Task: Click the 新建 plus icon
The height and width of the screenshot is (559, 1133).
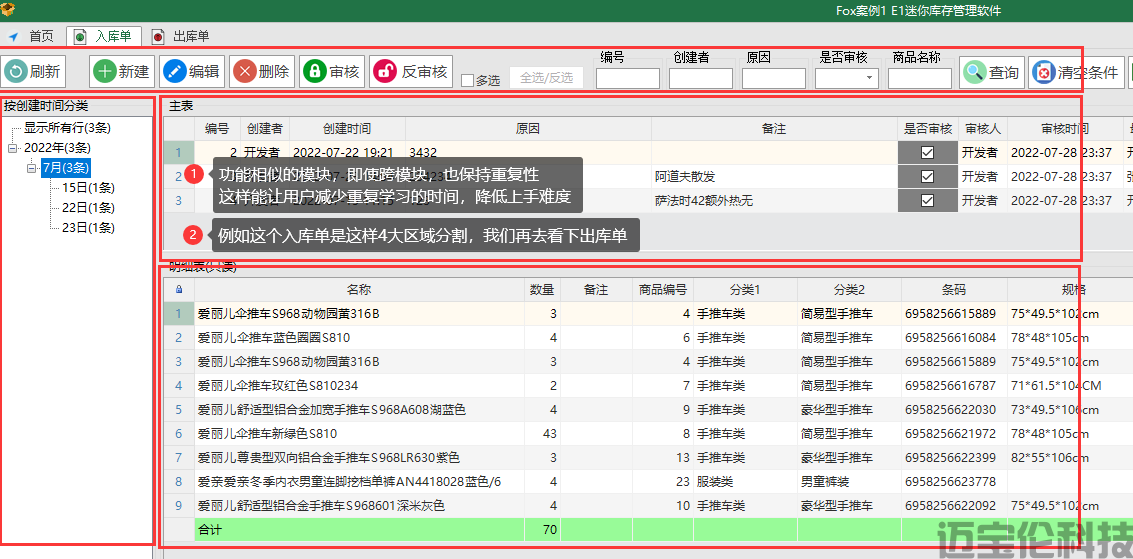Action: 105,72
